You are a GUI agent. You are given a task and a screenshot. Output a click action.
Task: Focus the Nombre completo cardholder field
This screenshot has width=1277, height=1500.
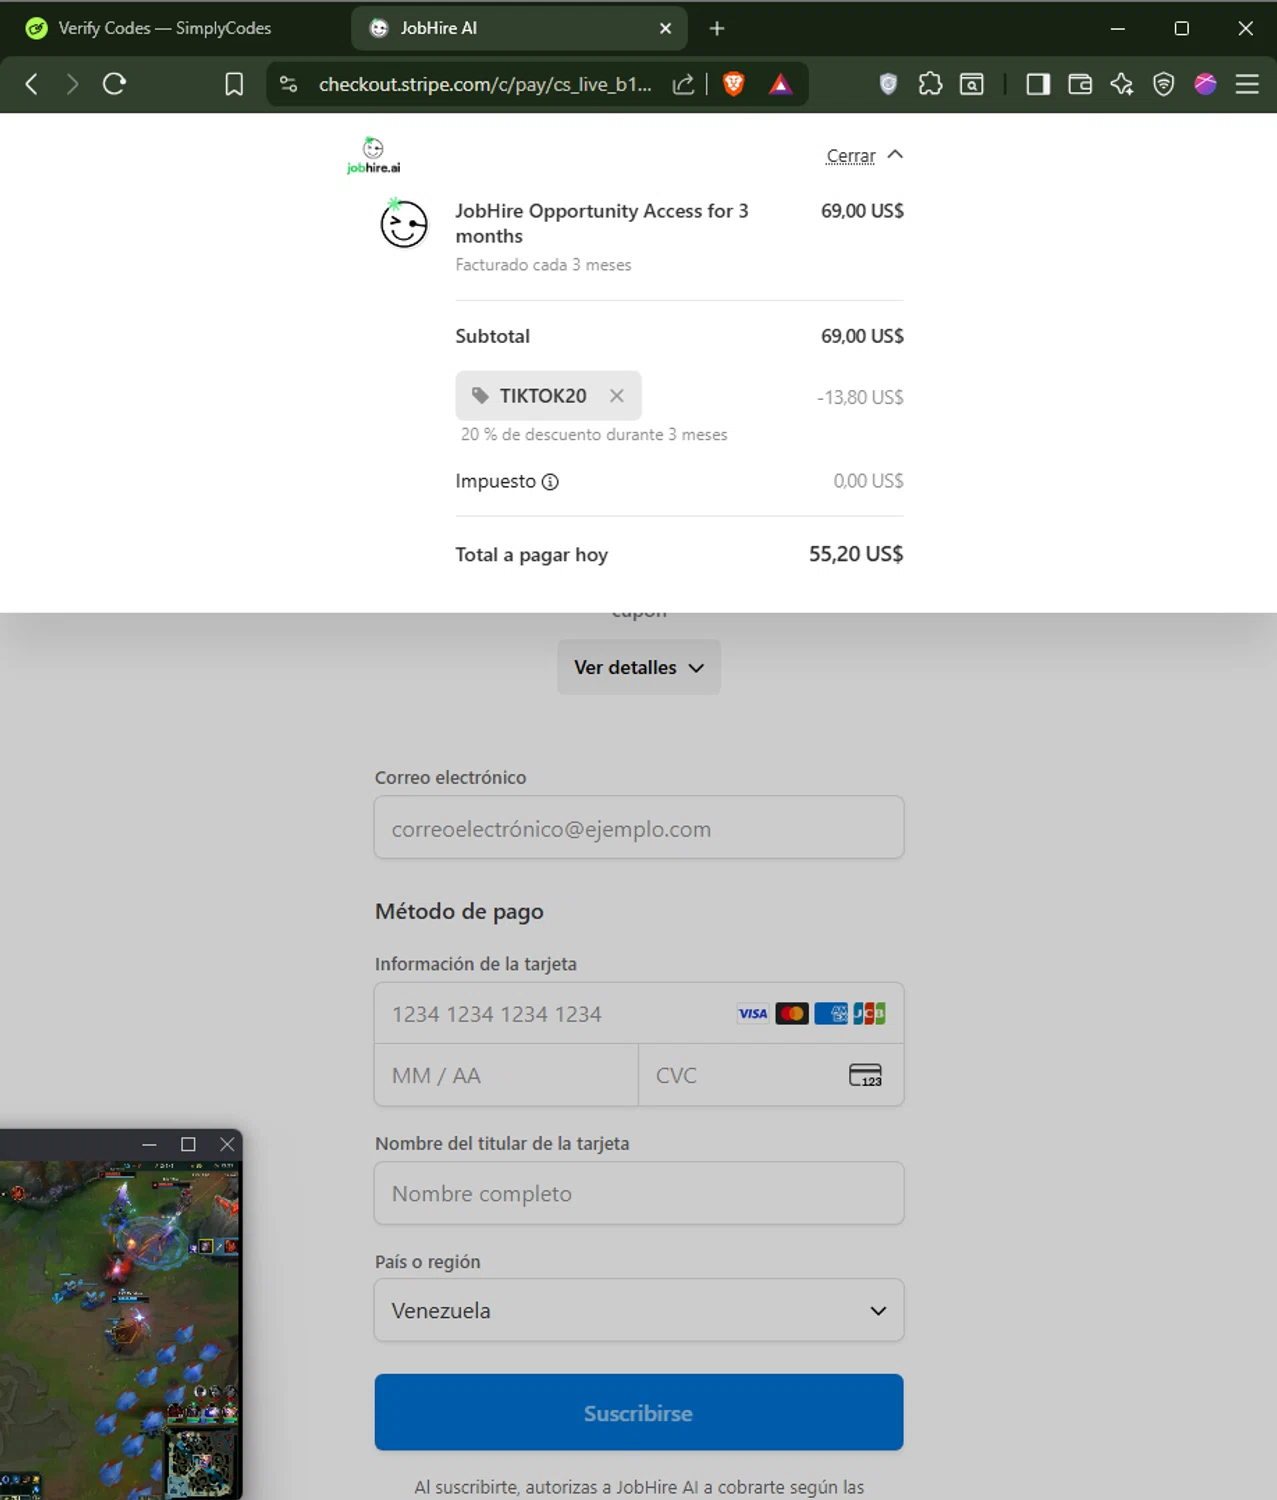[639, 1193]
